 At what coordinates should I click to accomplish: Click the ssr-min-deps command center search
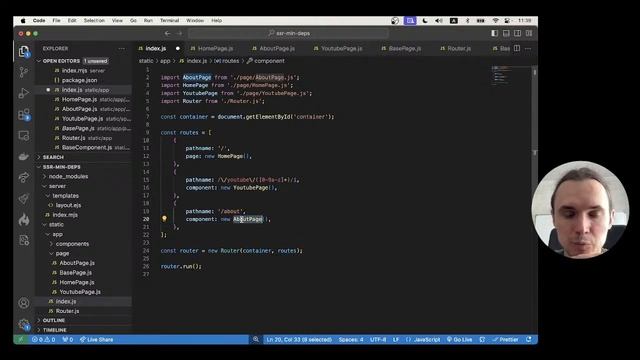click(x=289, y=33)
